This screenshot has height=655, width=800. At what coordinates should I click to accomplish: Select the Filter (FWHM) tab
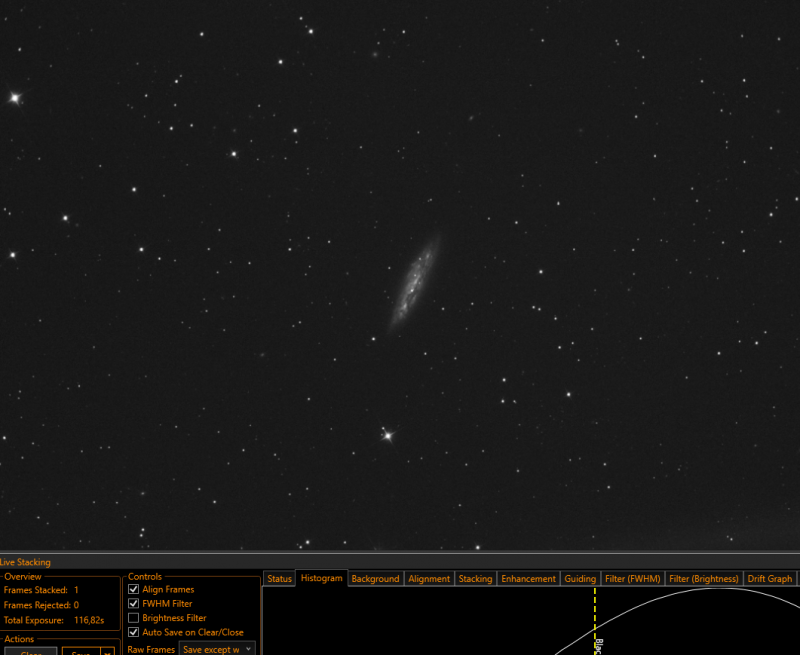pyautogui.click(x=632, y=578)
